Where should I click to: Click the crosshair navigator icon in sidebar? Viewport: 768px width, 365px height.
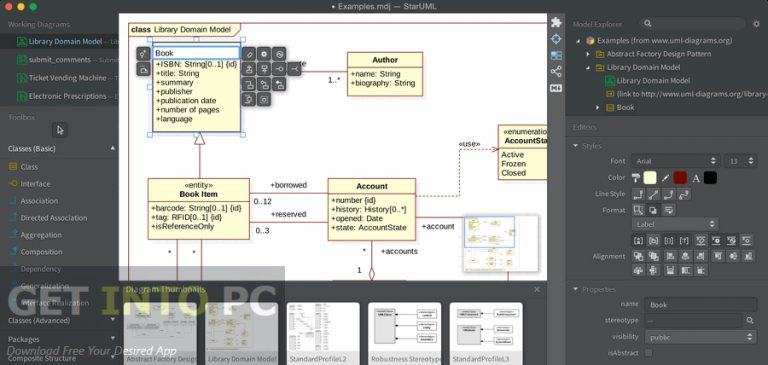click(556, 39)
